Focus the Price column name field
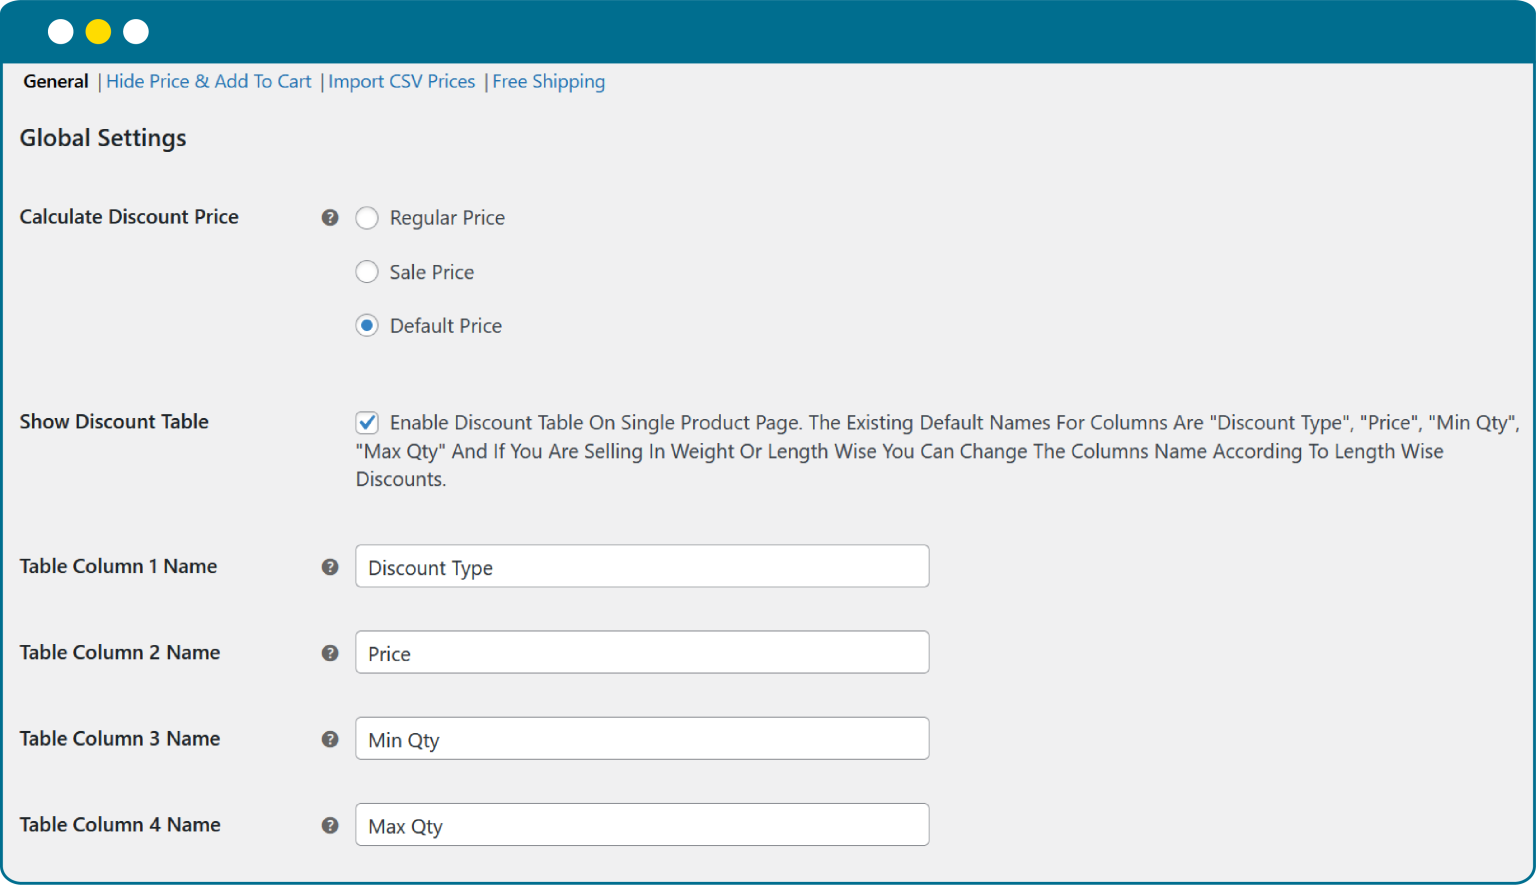 pyautogui.click(x=642, y=653)
